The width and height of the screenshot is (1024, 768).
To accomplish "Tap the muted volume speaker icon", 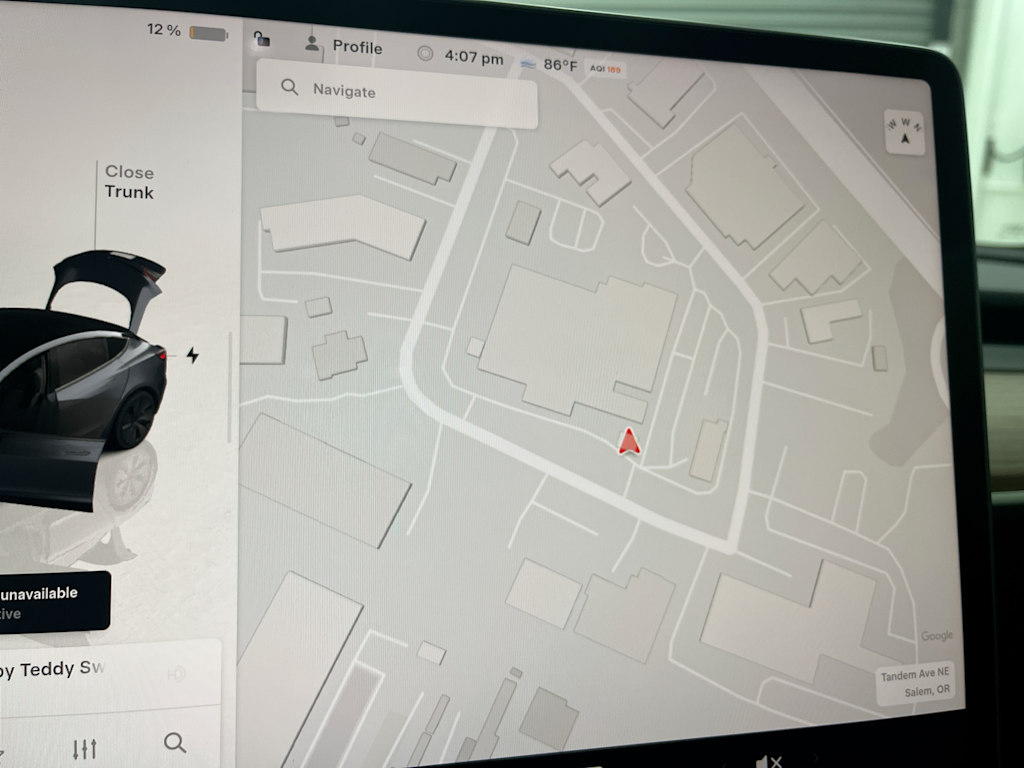I will (769, 761).
